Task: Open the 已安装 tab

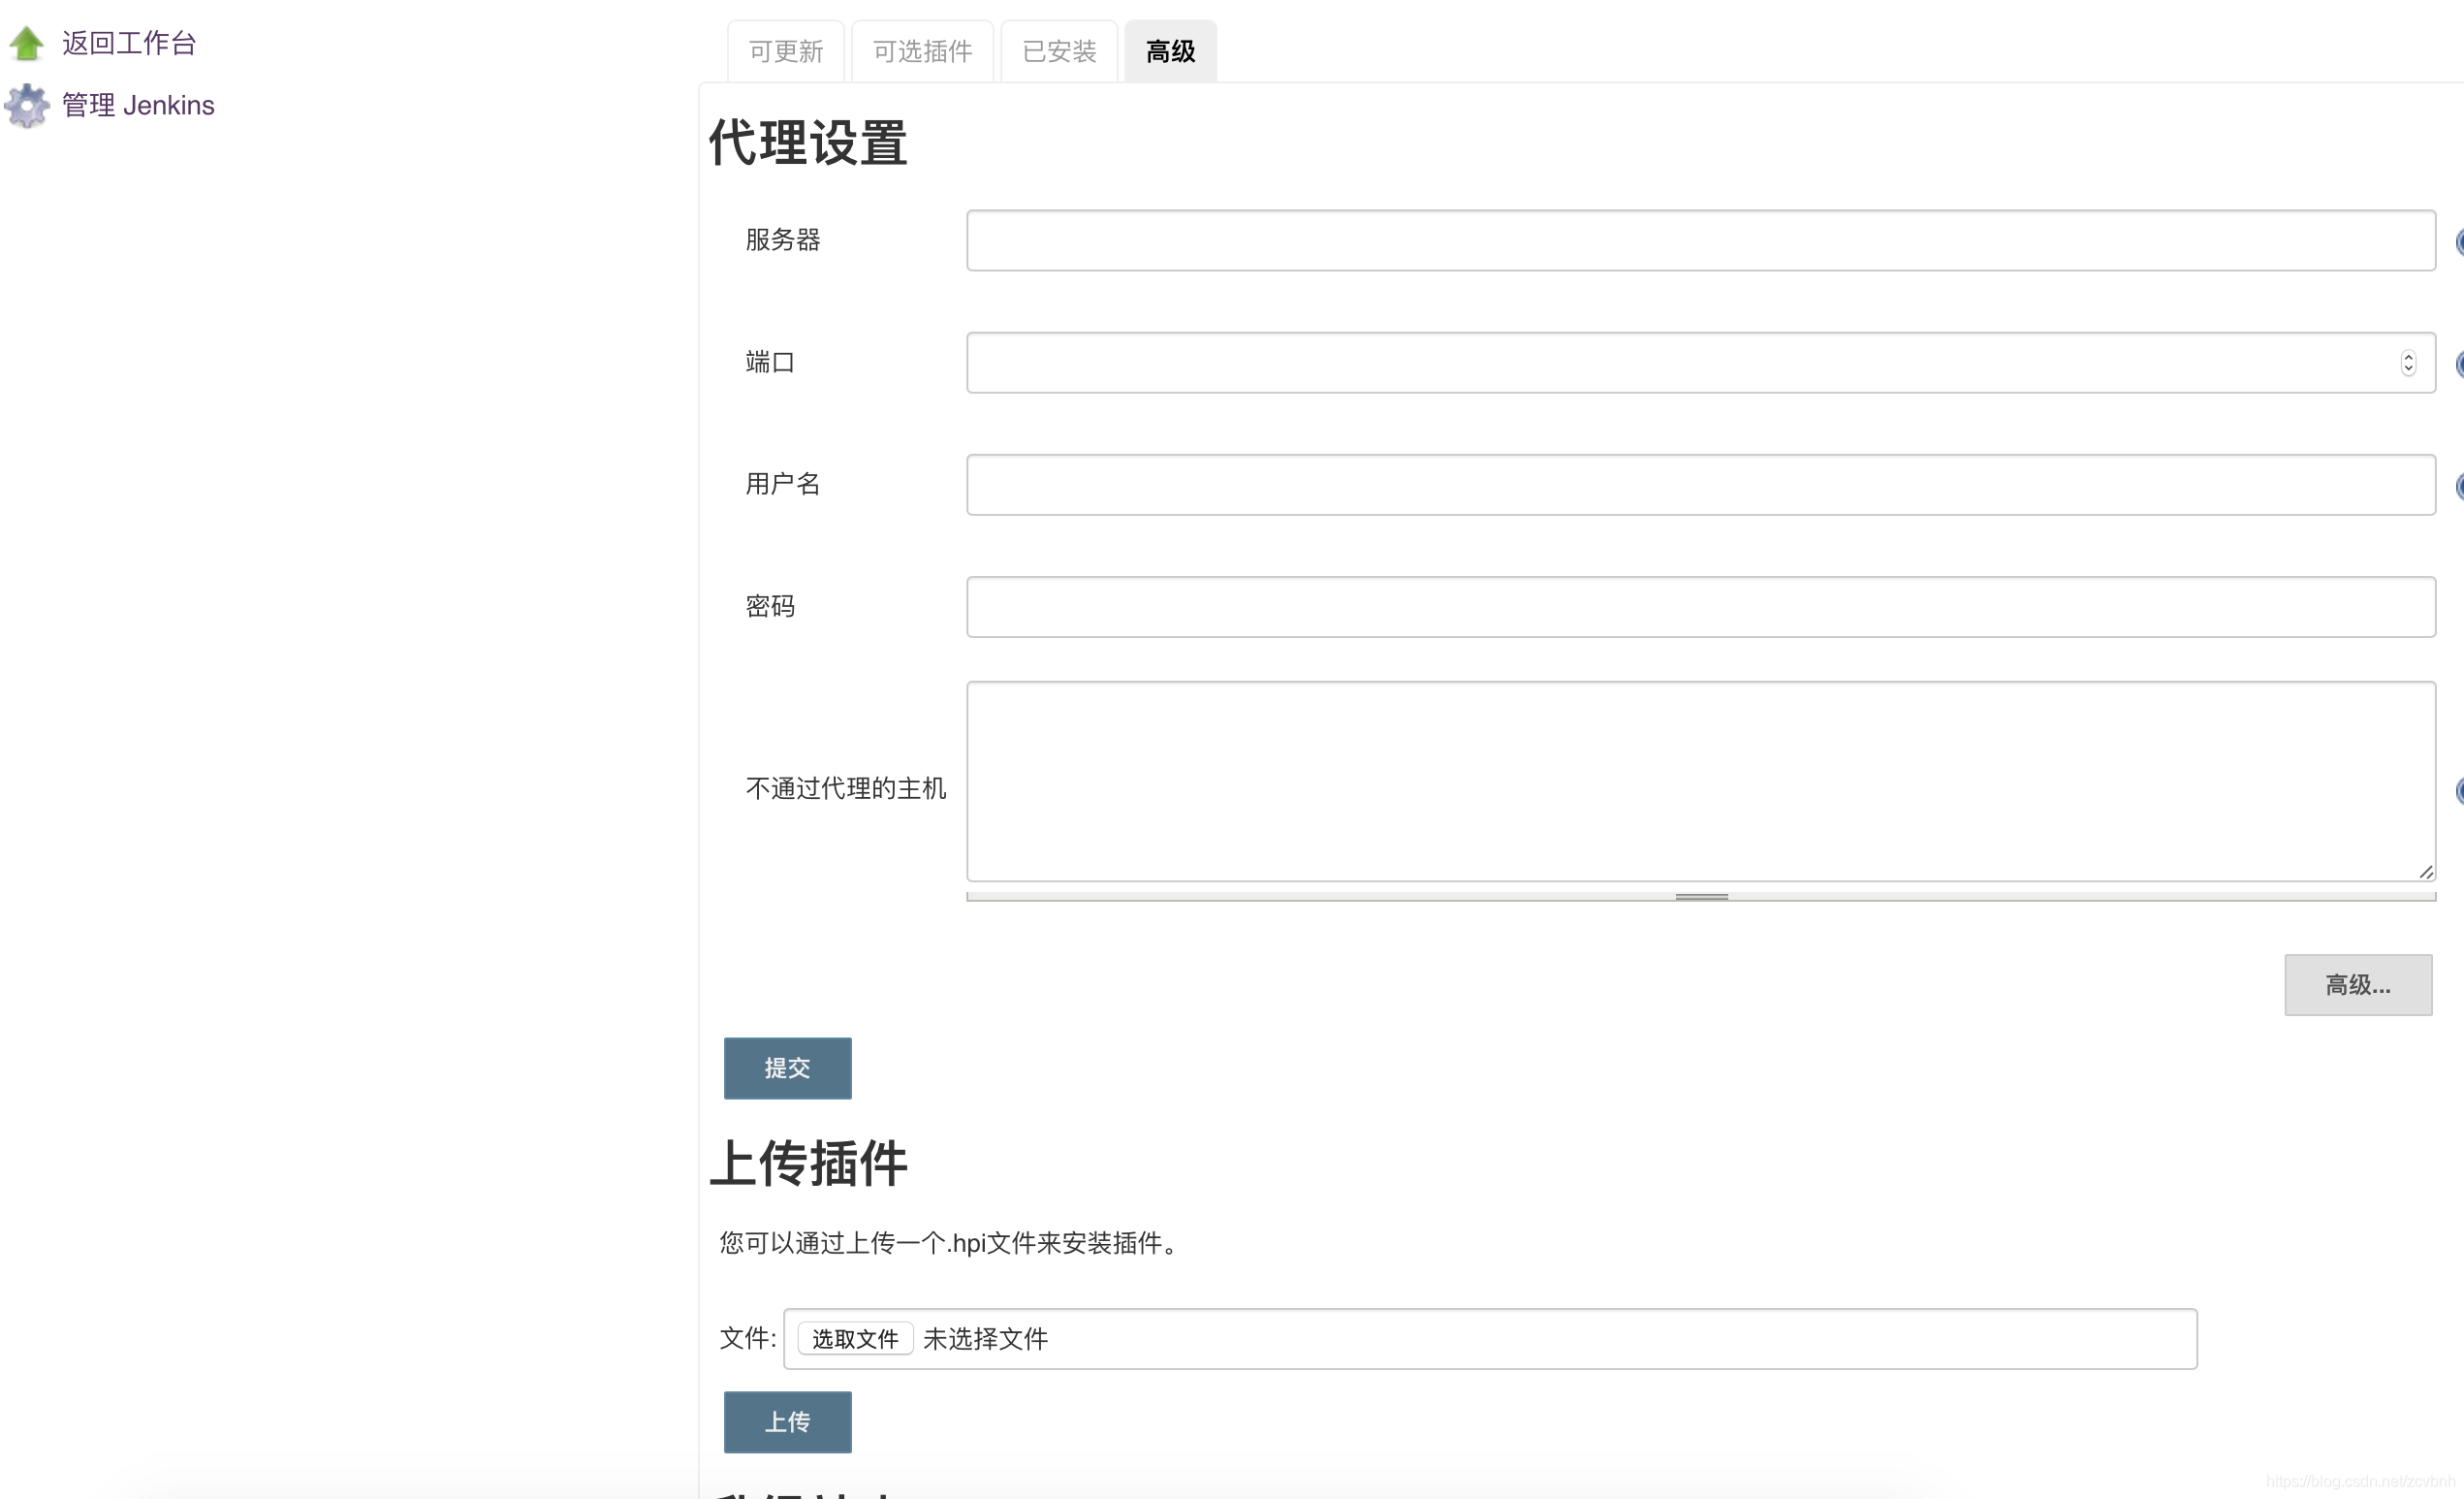Action: [x=1058, y=50]
